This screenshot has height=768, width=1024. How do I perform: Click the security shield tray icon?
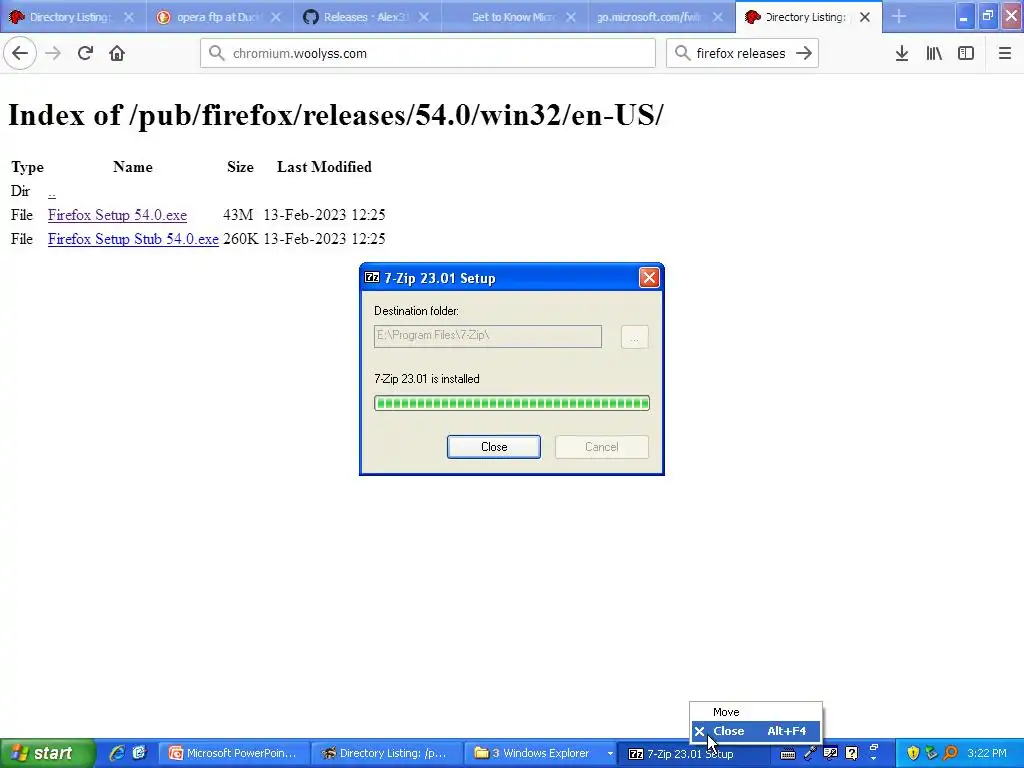point(913,753)
